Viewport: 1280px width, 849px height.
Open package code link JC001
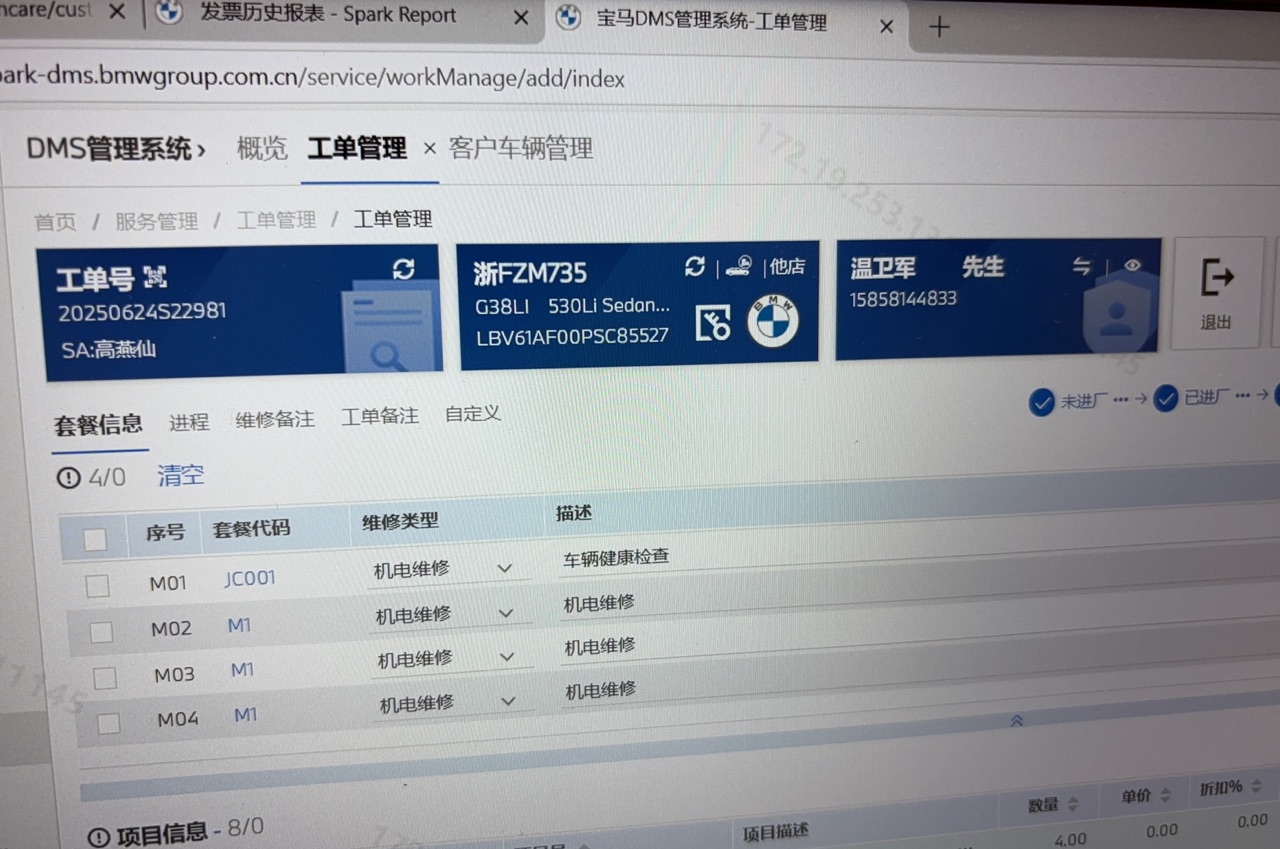click(x=250, y=578)
